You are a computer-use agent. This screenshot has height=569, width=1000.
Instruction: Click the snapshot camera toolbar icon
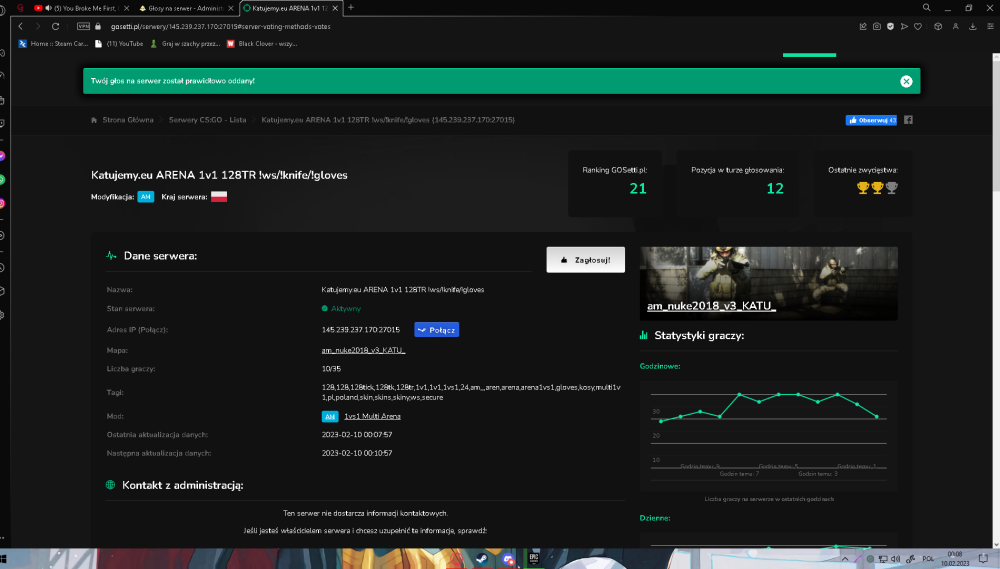(877, 26)
